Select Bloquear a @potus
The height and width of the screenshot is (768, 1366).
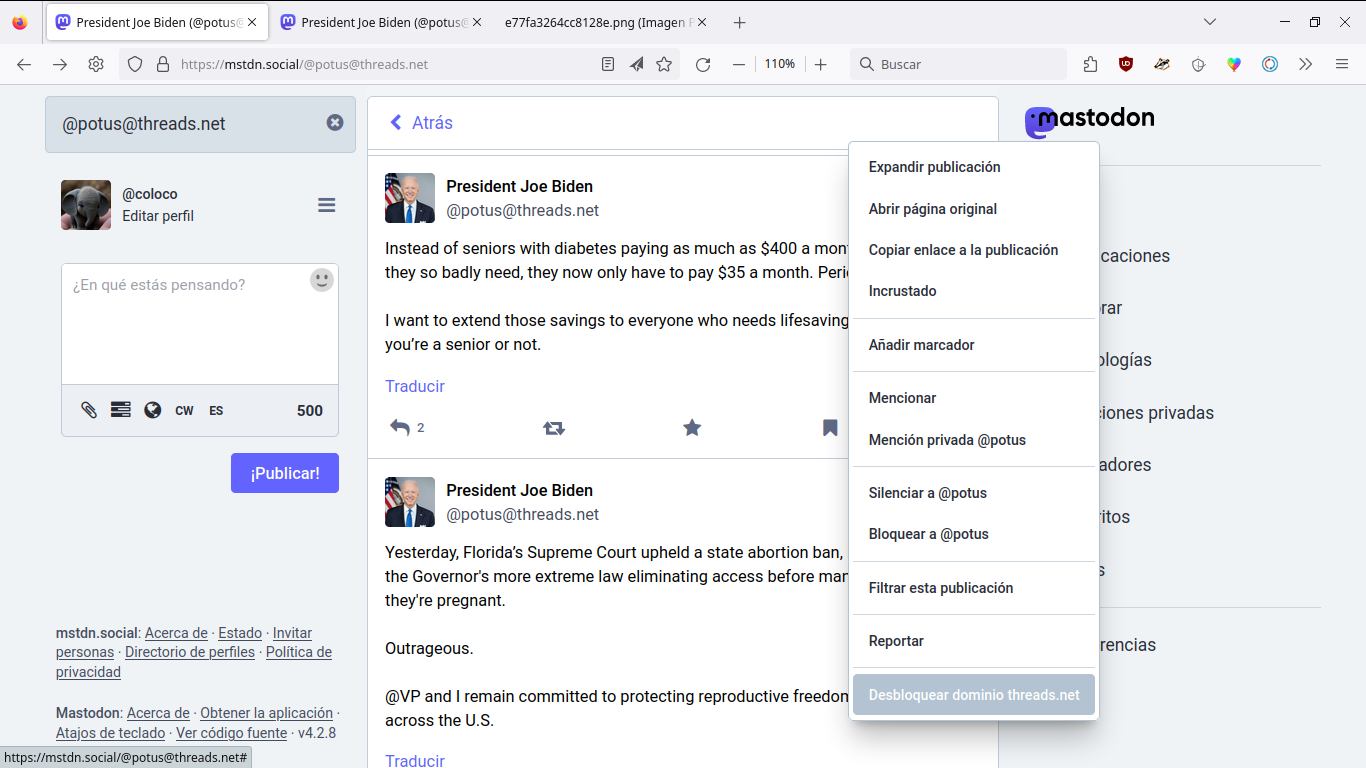[974, 534]
